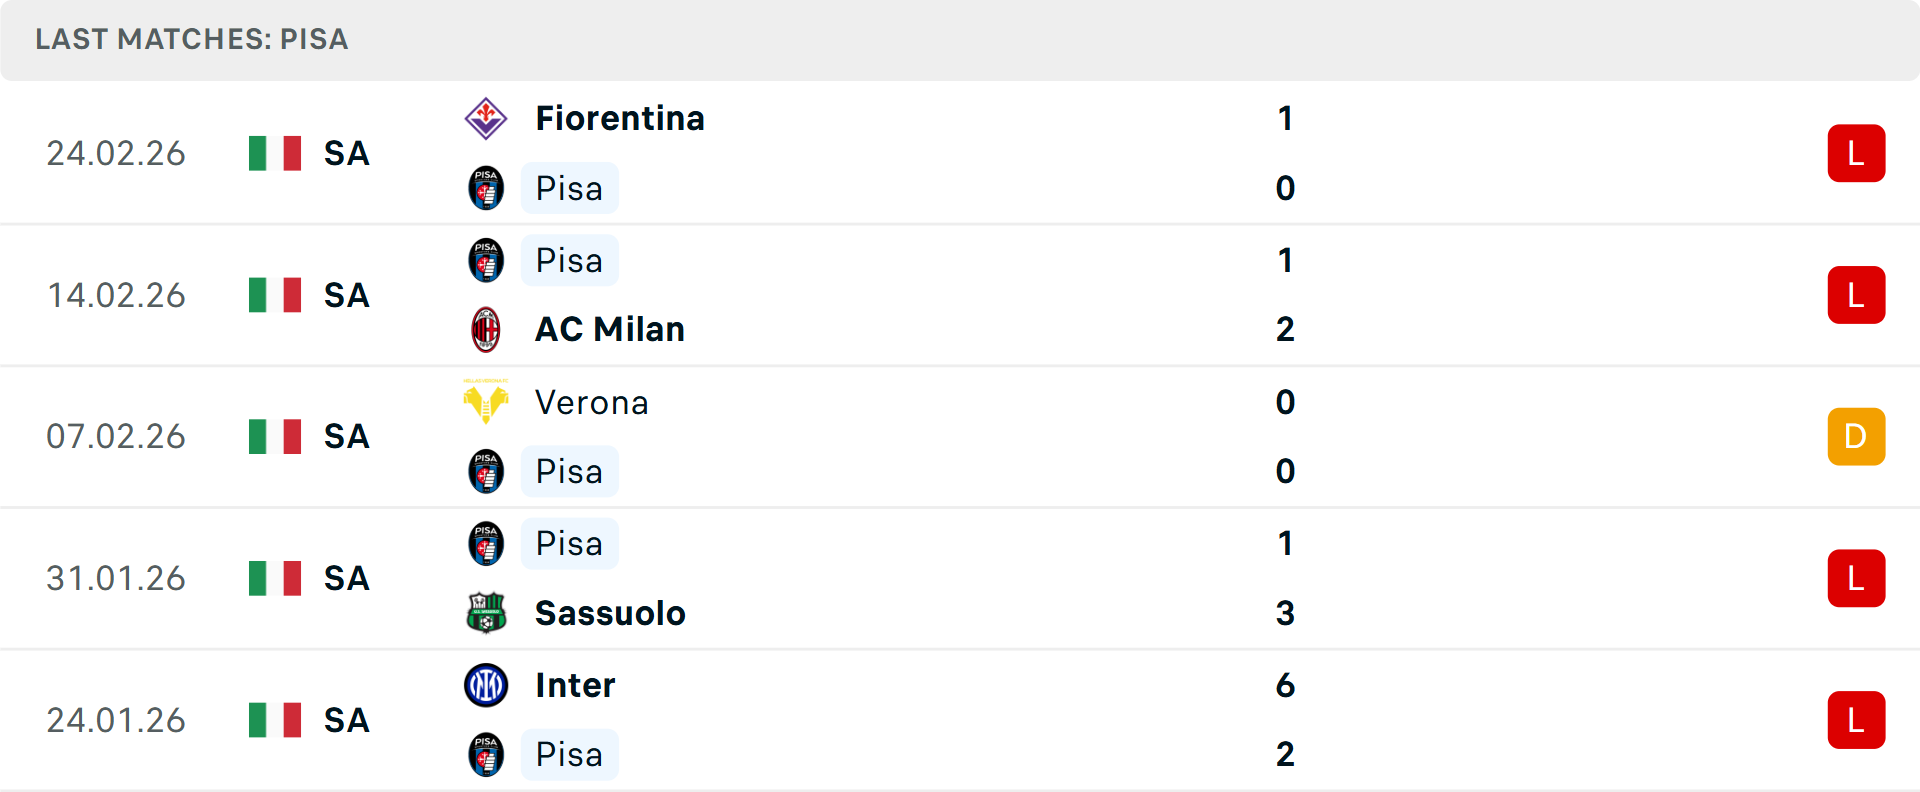1920x792 pixels.
Task: Click the AC Milan club crest
Action: 486,329
